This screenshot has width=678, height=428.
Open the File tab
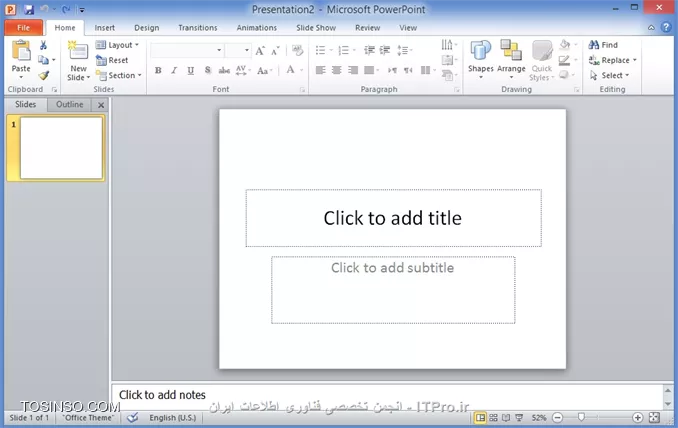(24, 28)
